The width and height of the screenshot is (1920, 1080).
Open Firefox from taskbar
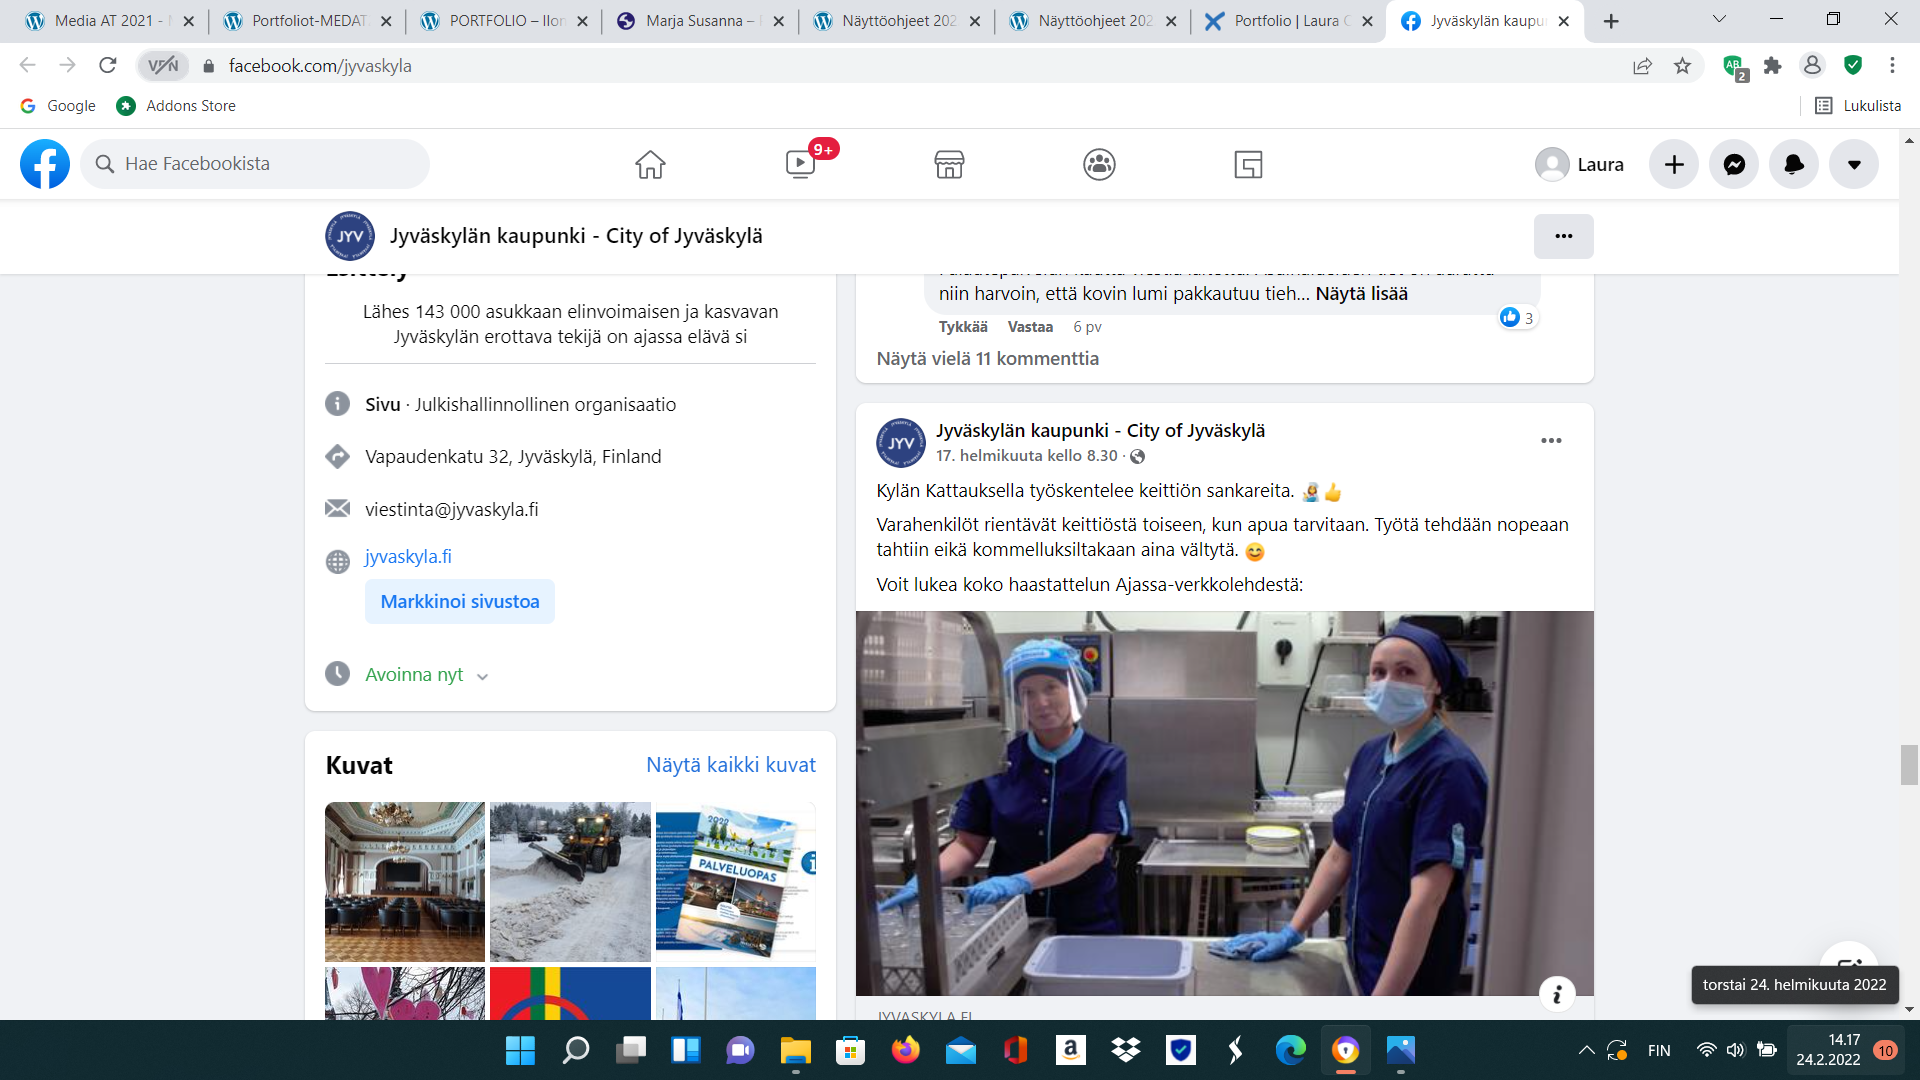[x=906, y=1050]
